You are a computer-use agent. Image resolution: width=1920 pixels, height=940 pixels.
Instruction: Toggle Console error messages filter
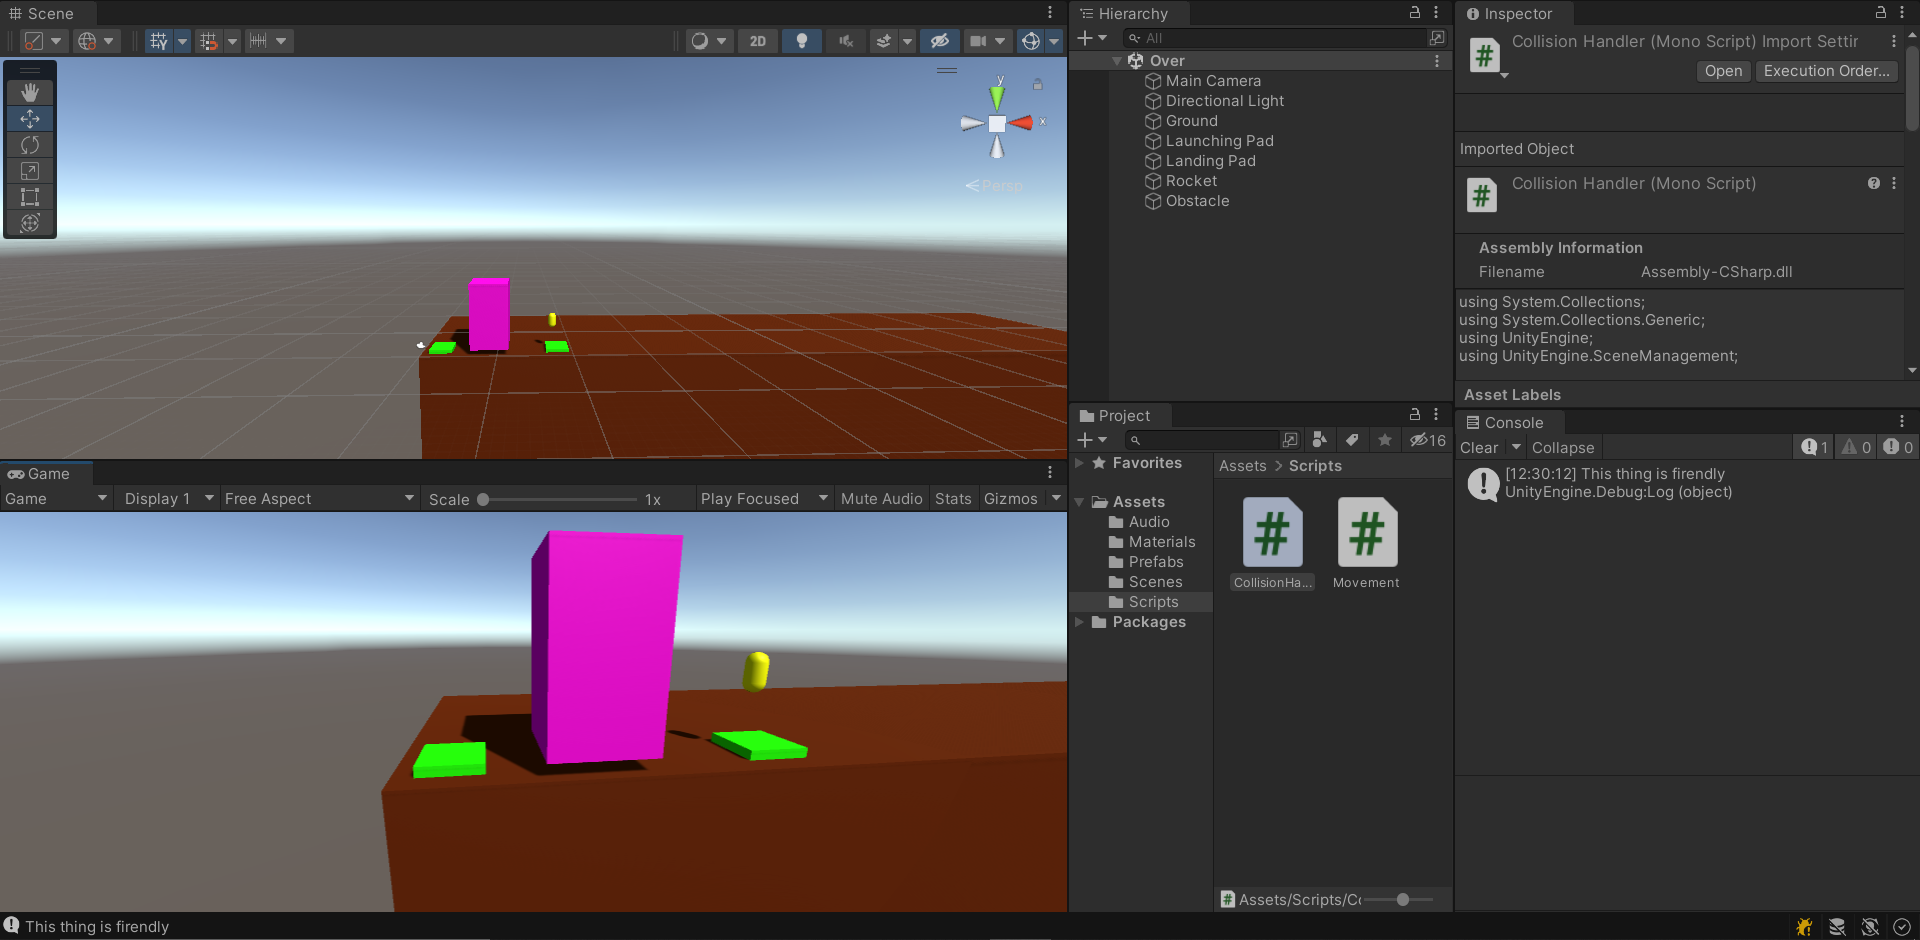tap(1898, 447)
